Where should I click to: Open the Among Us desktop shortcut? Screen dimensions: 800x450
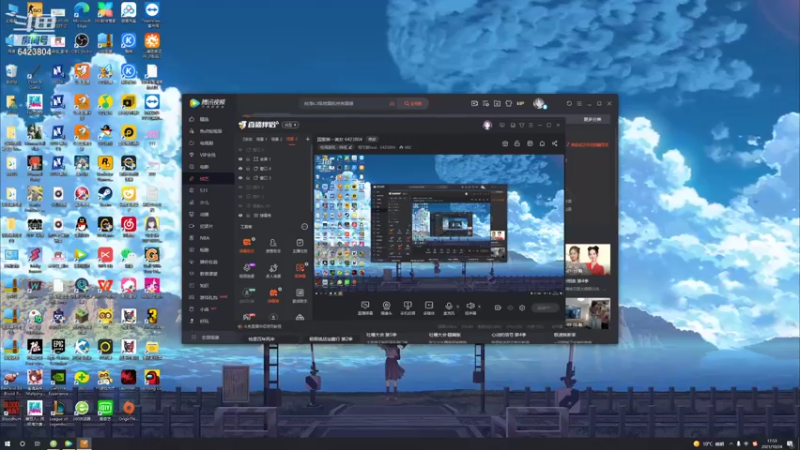click(152, 380)
